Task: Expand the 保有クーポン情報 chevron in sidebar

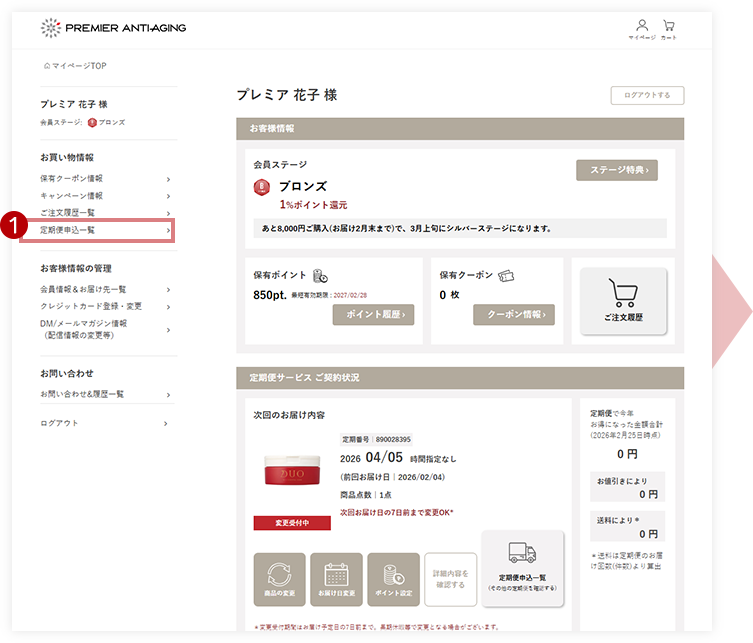Action: (x=168, y=179)
